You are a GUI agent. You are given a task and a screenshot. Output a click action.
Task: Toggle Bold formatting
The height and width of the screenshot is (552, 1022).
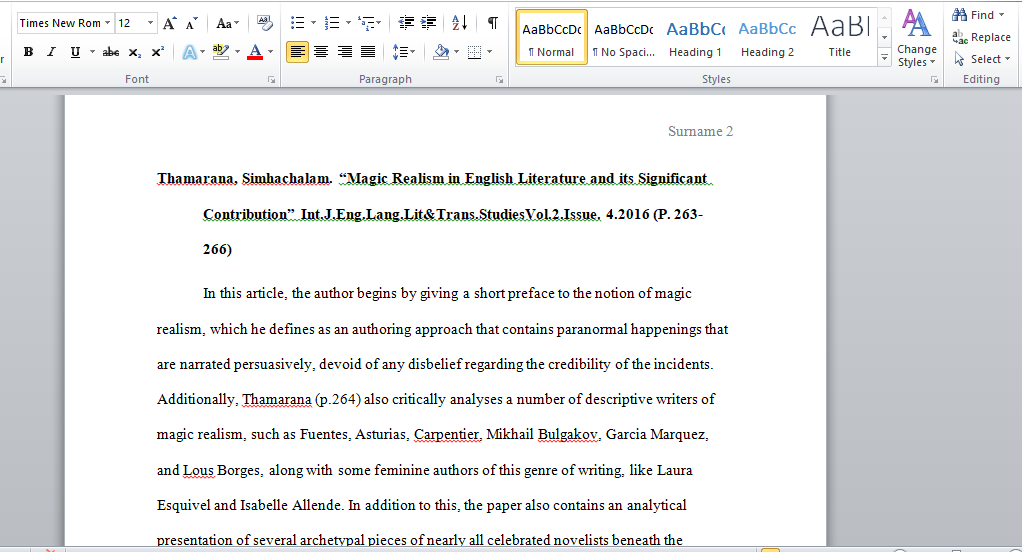click(x=28, y=52)
